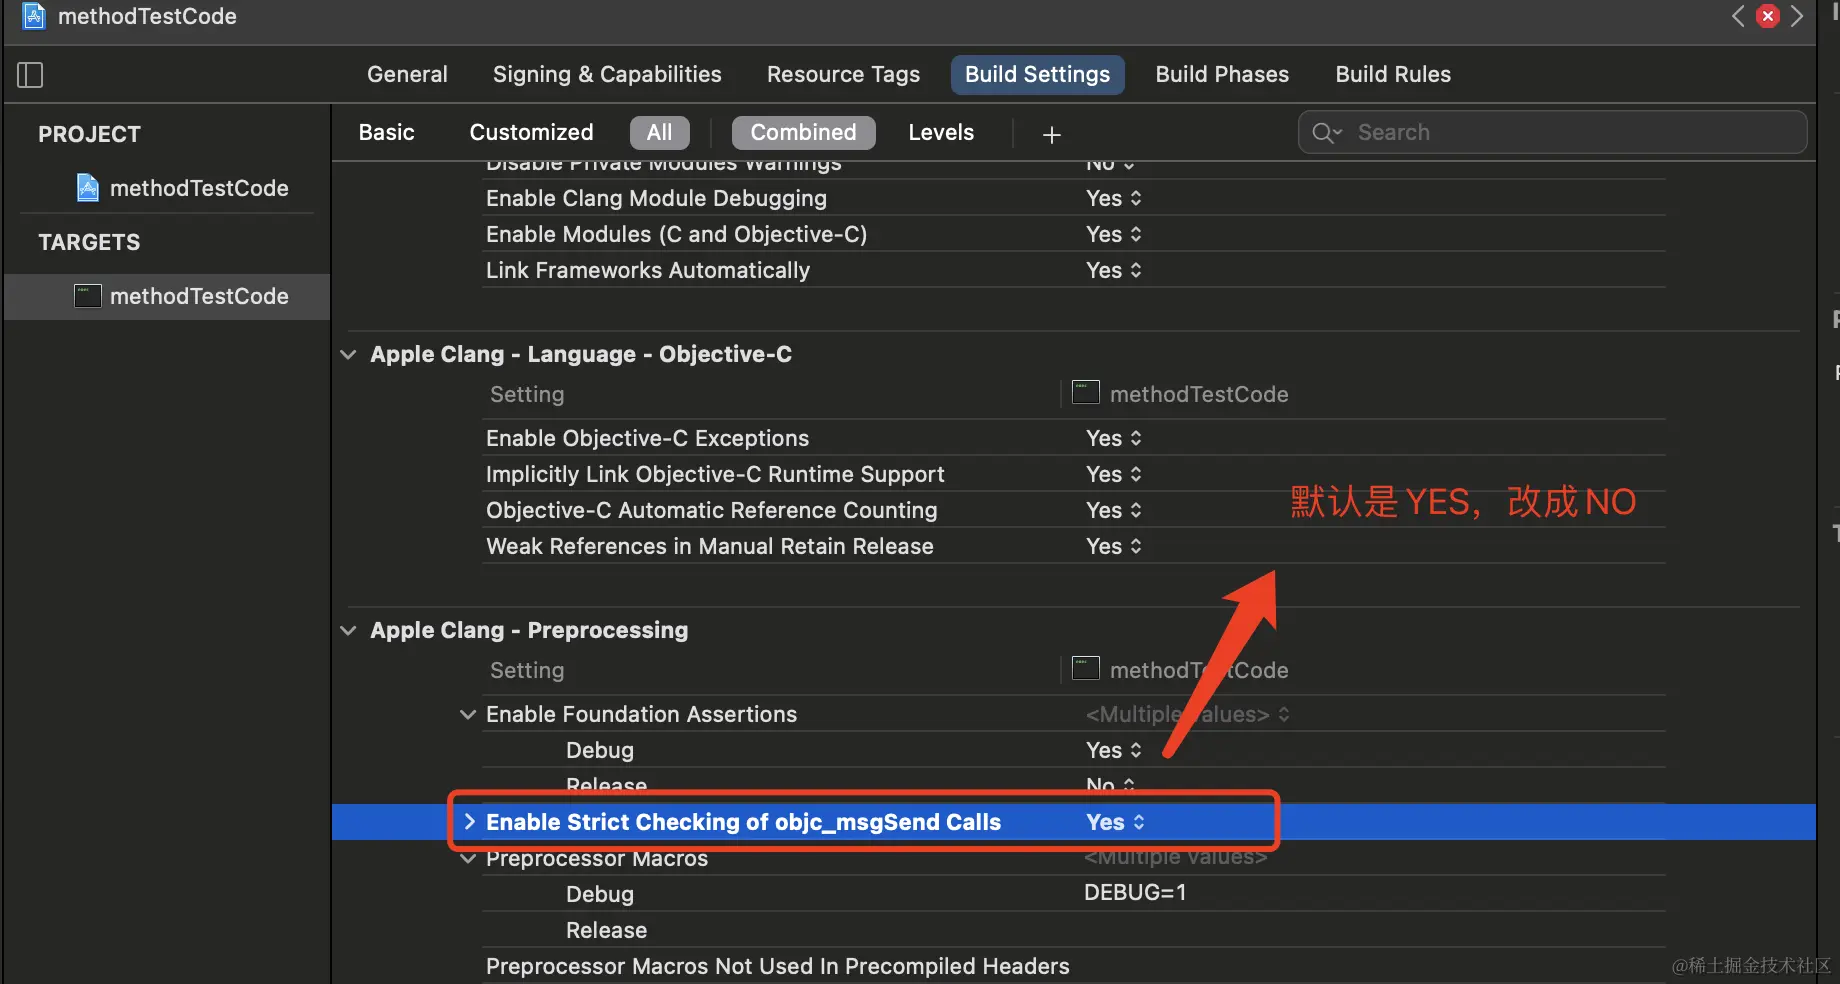Image resolution: width=1840 pixels, height=984 pixels.
Task: Click Setting column header in Preprocessing section
Action: 527,671
